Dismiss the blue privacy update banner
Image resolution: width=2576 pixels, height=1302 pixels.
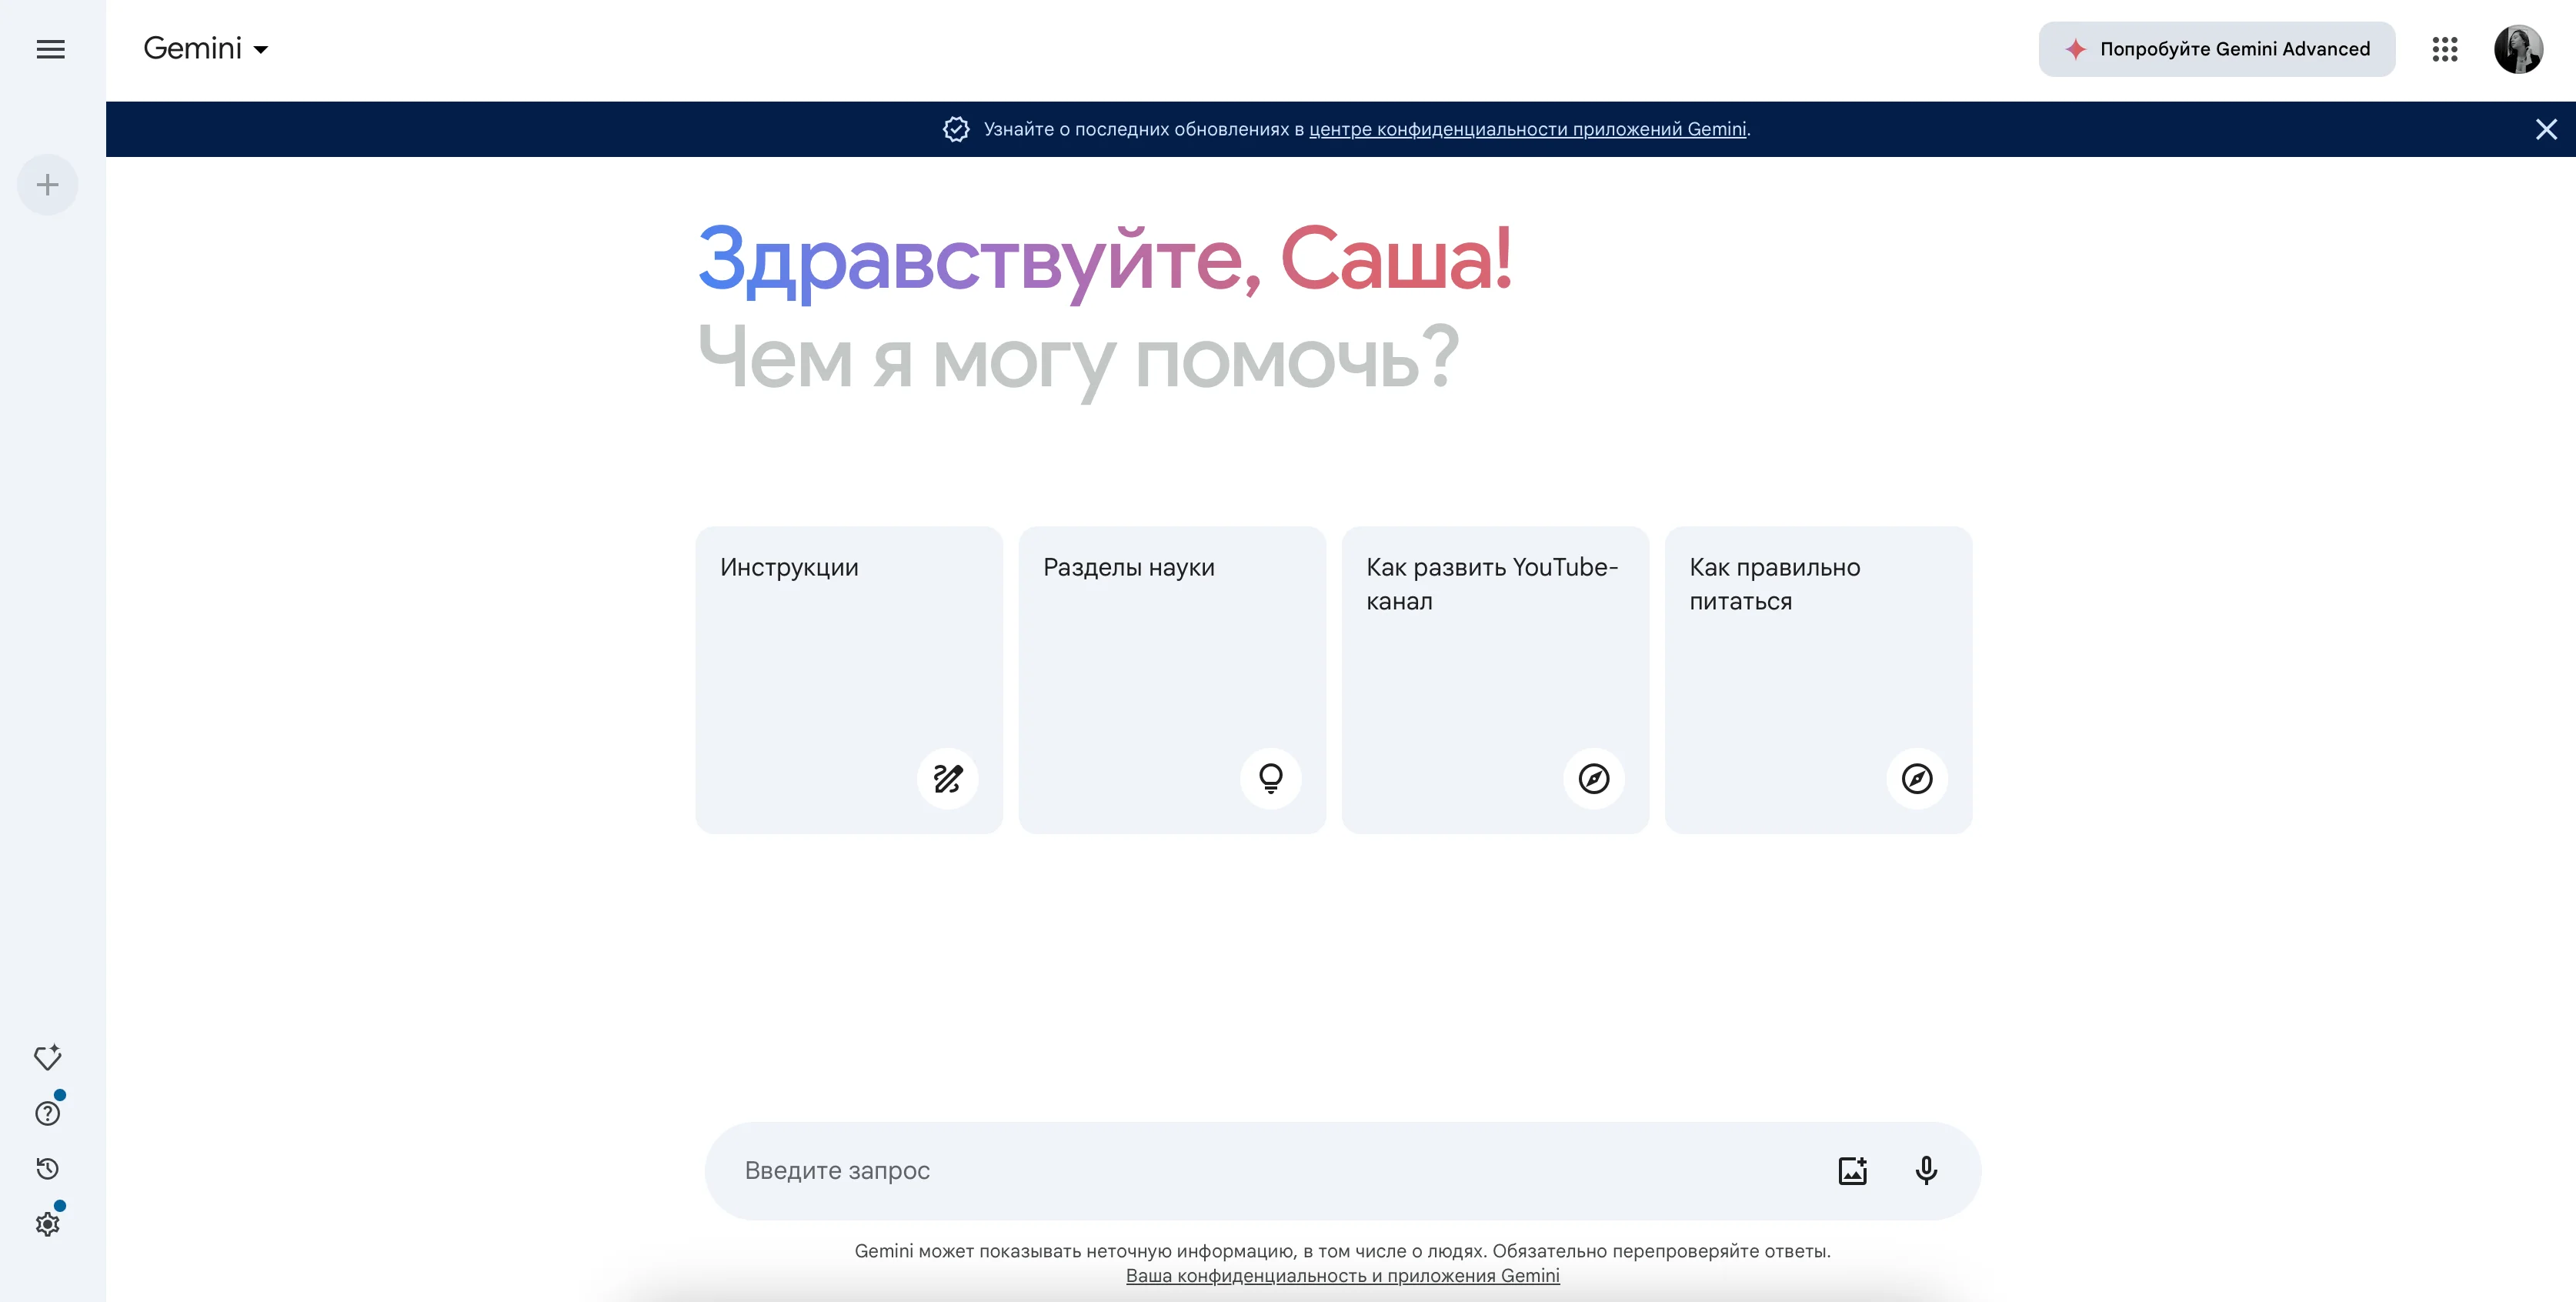tap(2546, 129)
